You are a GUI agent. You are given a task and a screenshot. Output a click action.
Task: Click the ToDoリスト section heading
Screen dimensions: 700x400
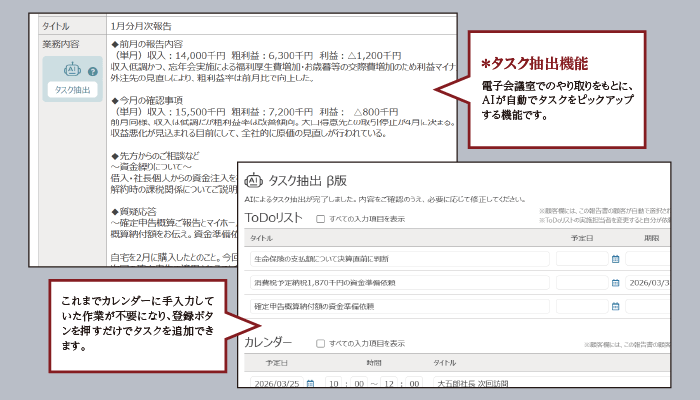coord(273,218)
